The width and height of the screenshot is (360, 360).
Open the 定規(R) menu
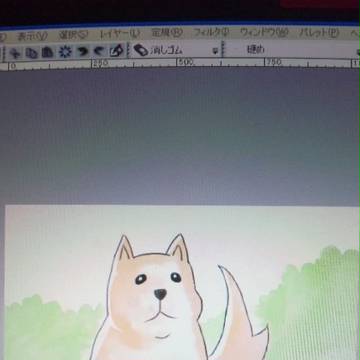click(167, 33)
